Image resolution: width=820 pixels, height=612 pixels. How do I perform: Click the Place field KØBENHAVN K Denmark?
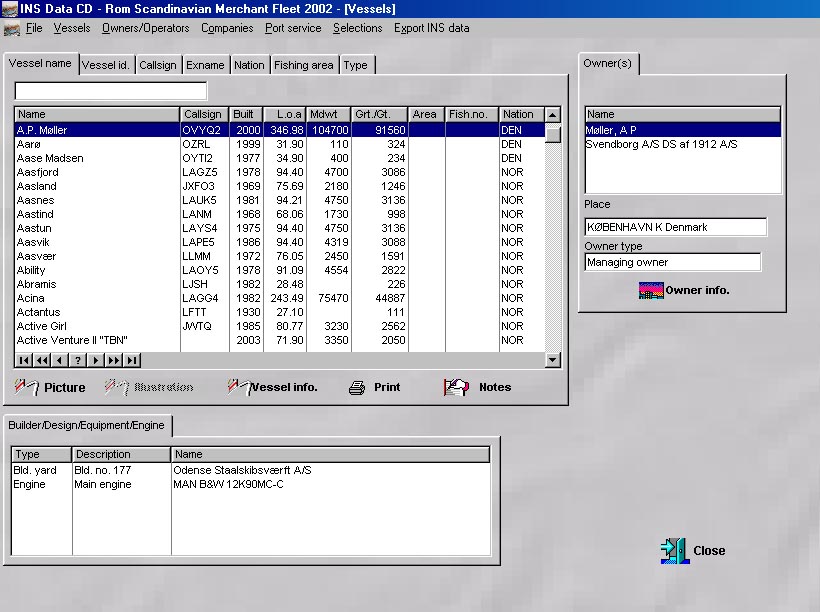click(675, 227)
